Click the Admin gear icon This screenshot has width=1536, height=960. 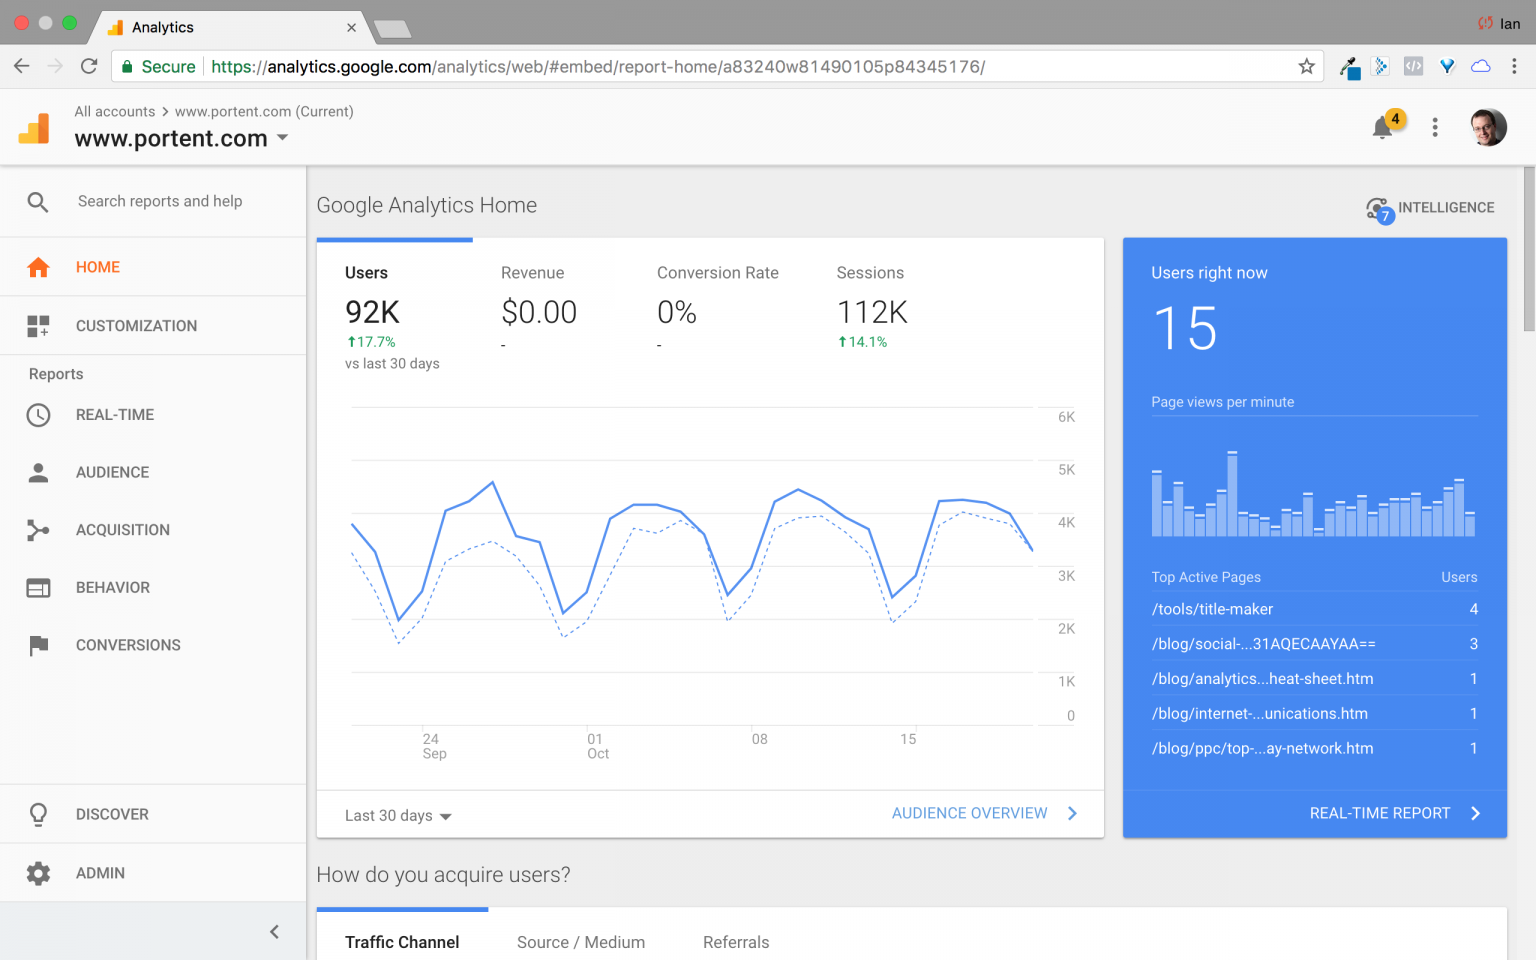(38, 873)
